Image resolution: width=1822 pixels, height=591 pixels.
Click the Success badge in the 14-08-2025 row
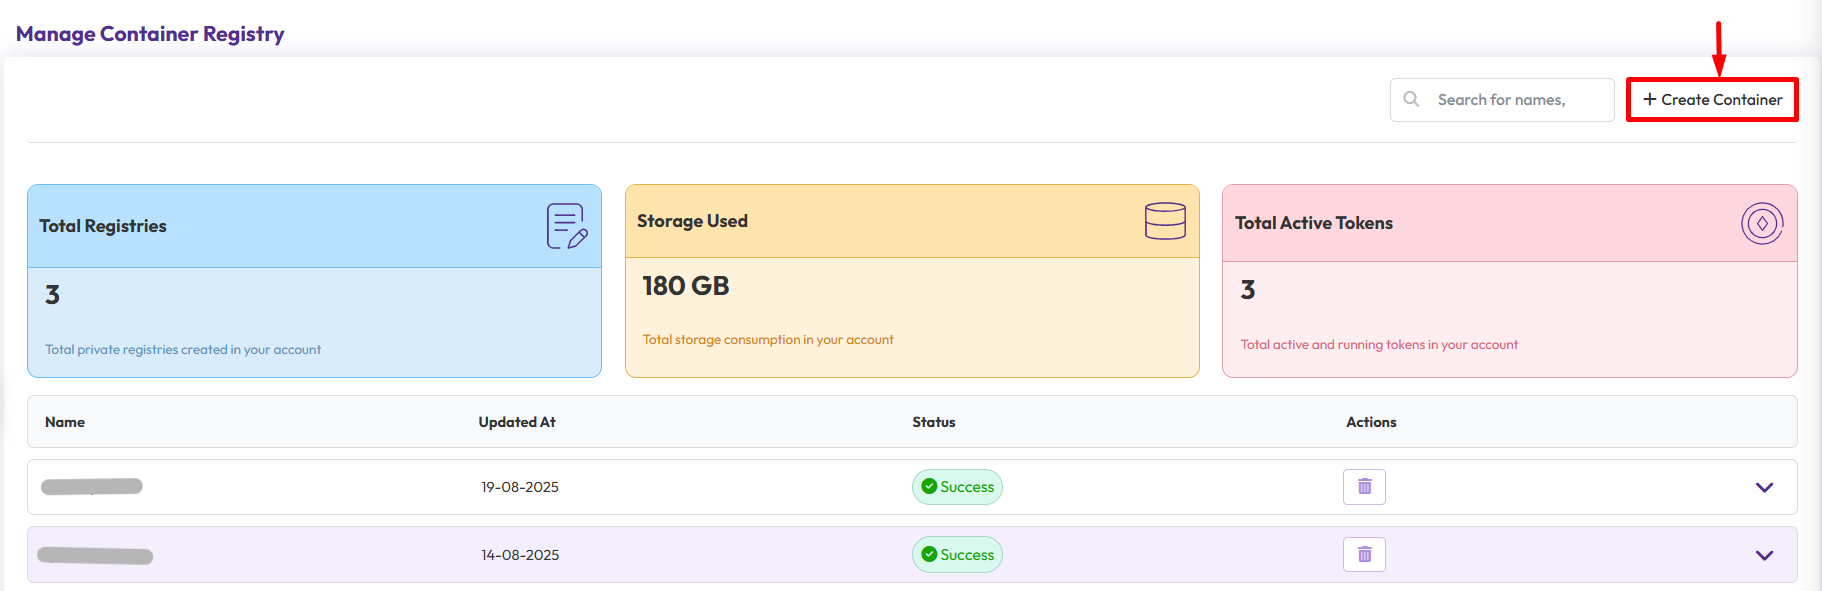957,555
